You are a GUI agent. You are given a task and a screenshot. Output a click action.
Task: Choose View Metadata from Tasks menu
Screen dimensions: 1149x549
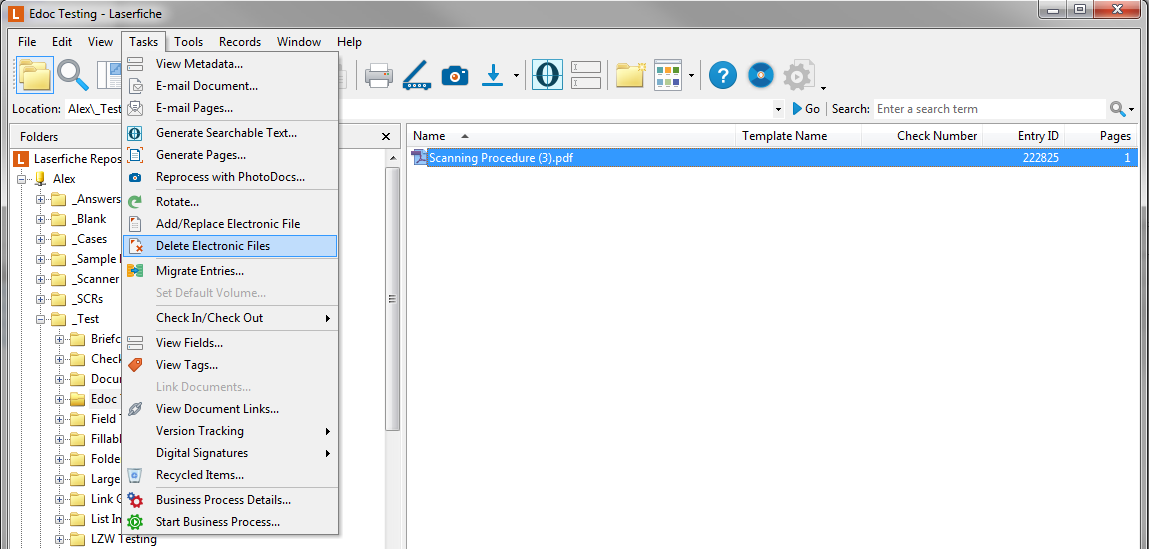click(230, 64)
